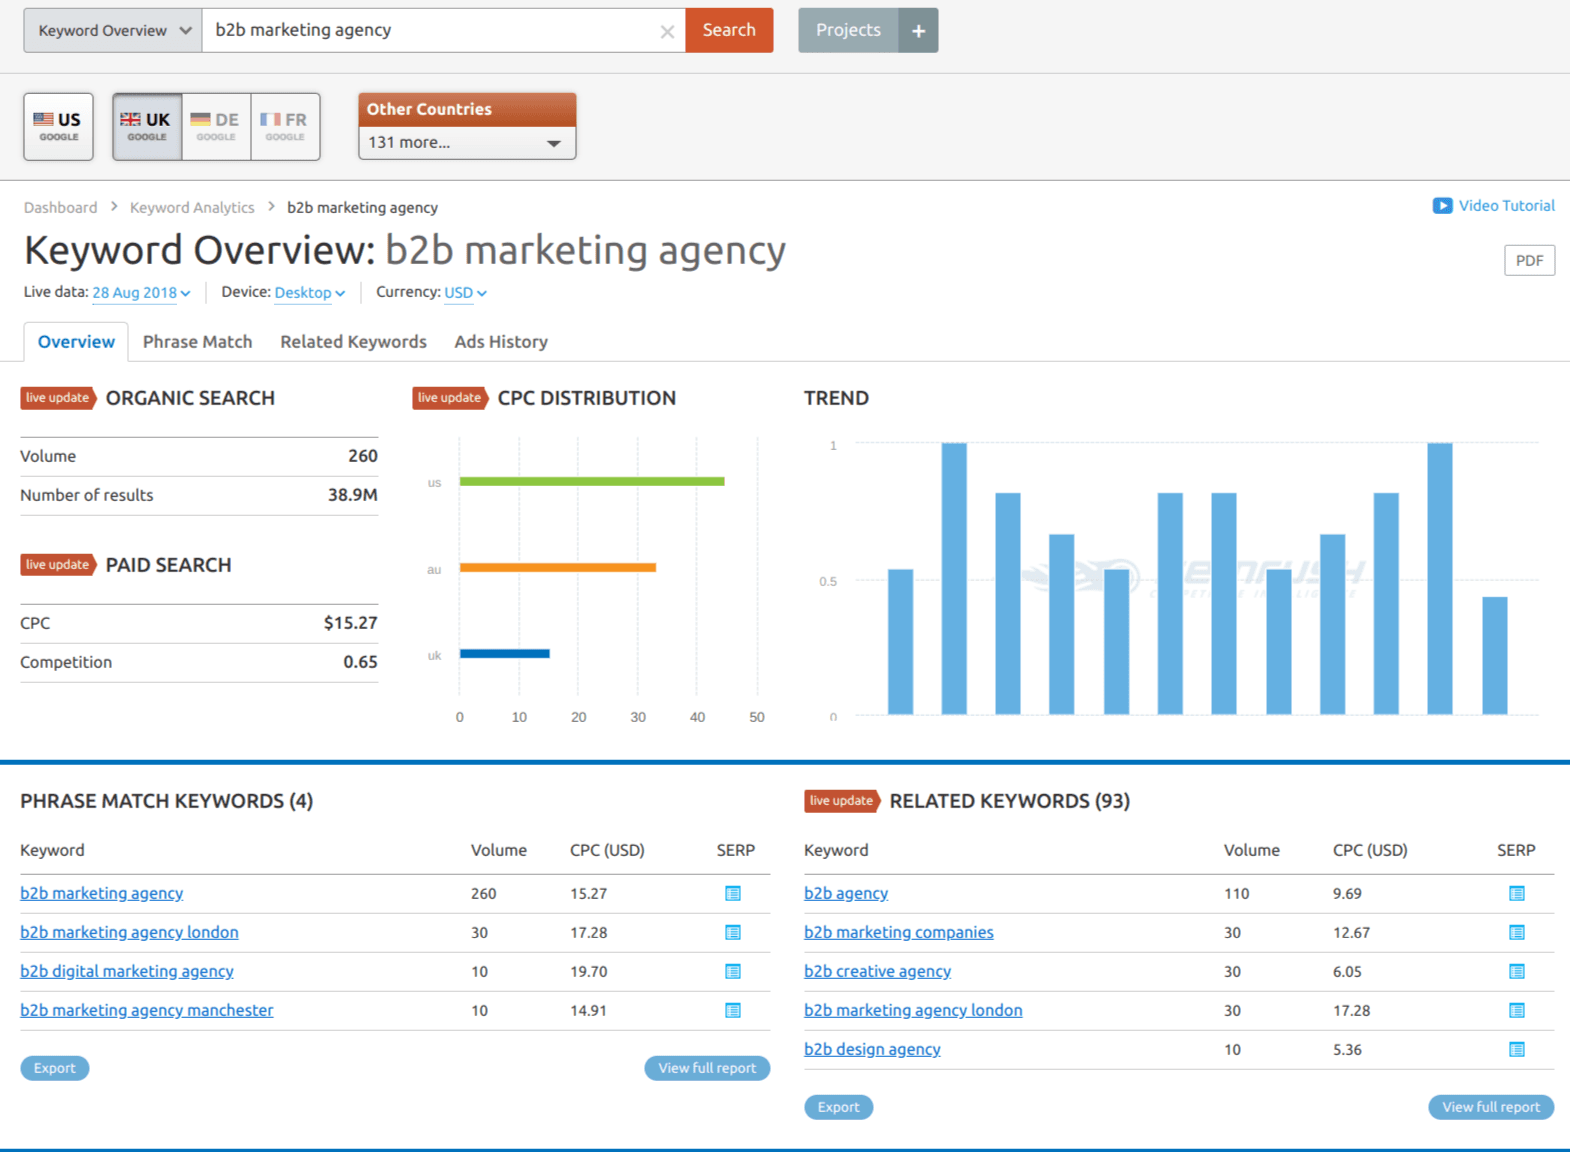
Task: Export related keywords
Action: [x=838, y=1107]
